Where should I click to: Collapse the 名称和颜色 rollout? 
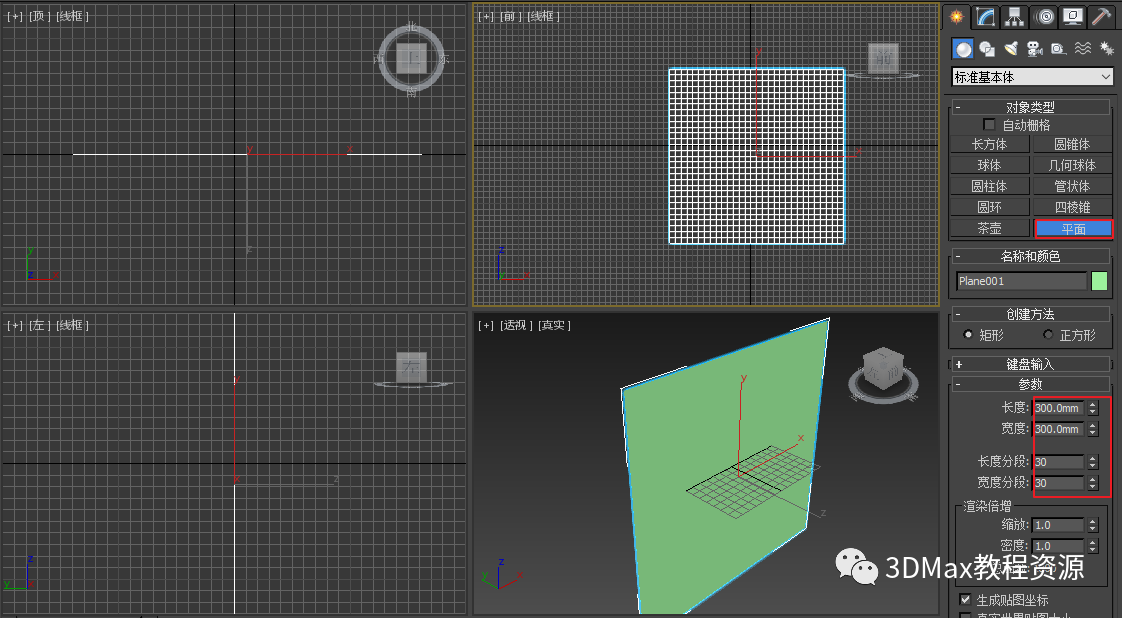(1030, 256)
